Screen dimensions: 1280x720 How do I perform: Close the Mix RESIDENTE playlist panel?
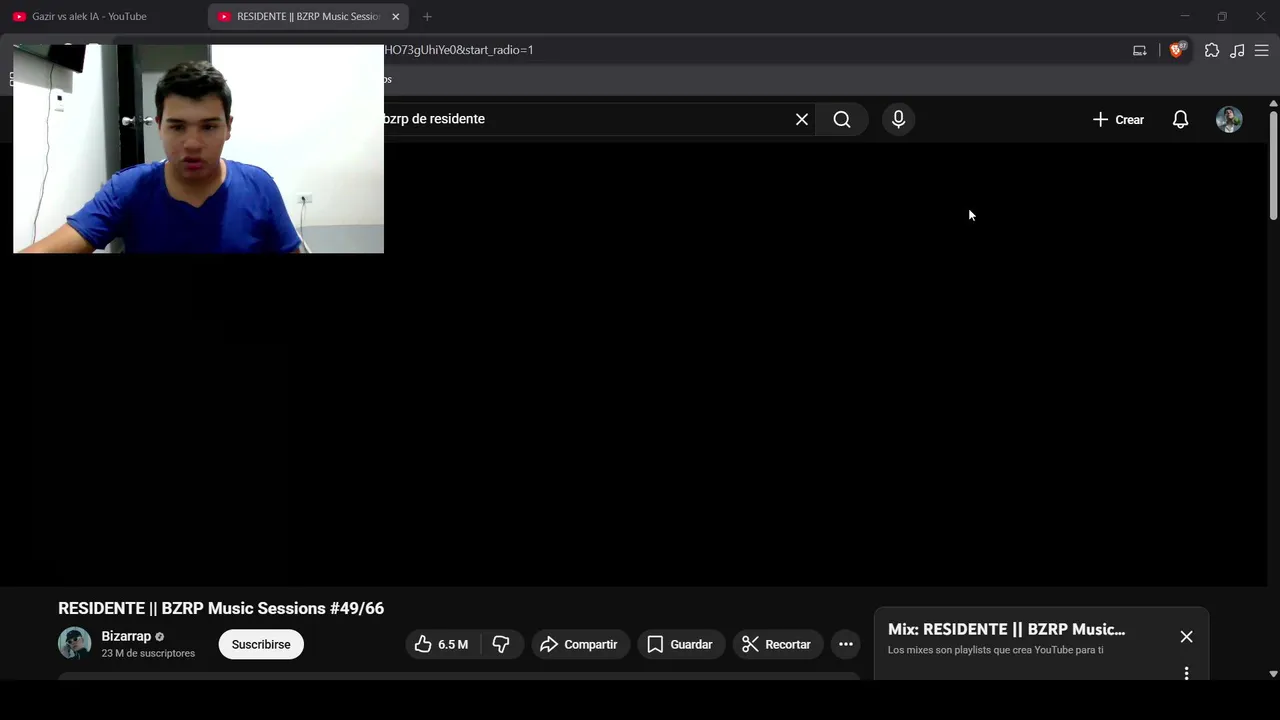(x=1186, y=637)
